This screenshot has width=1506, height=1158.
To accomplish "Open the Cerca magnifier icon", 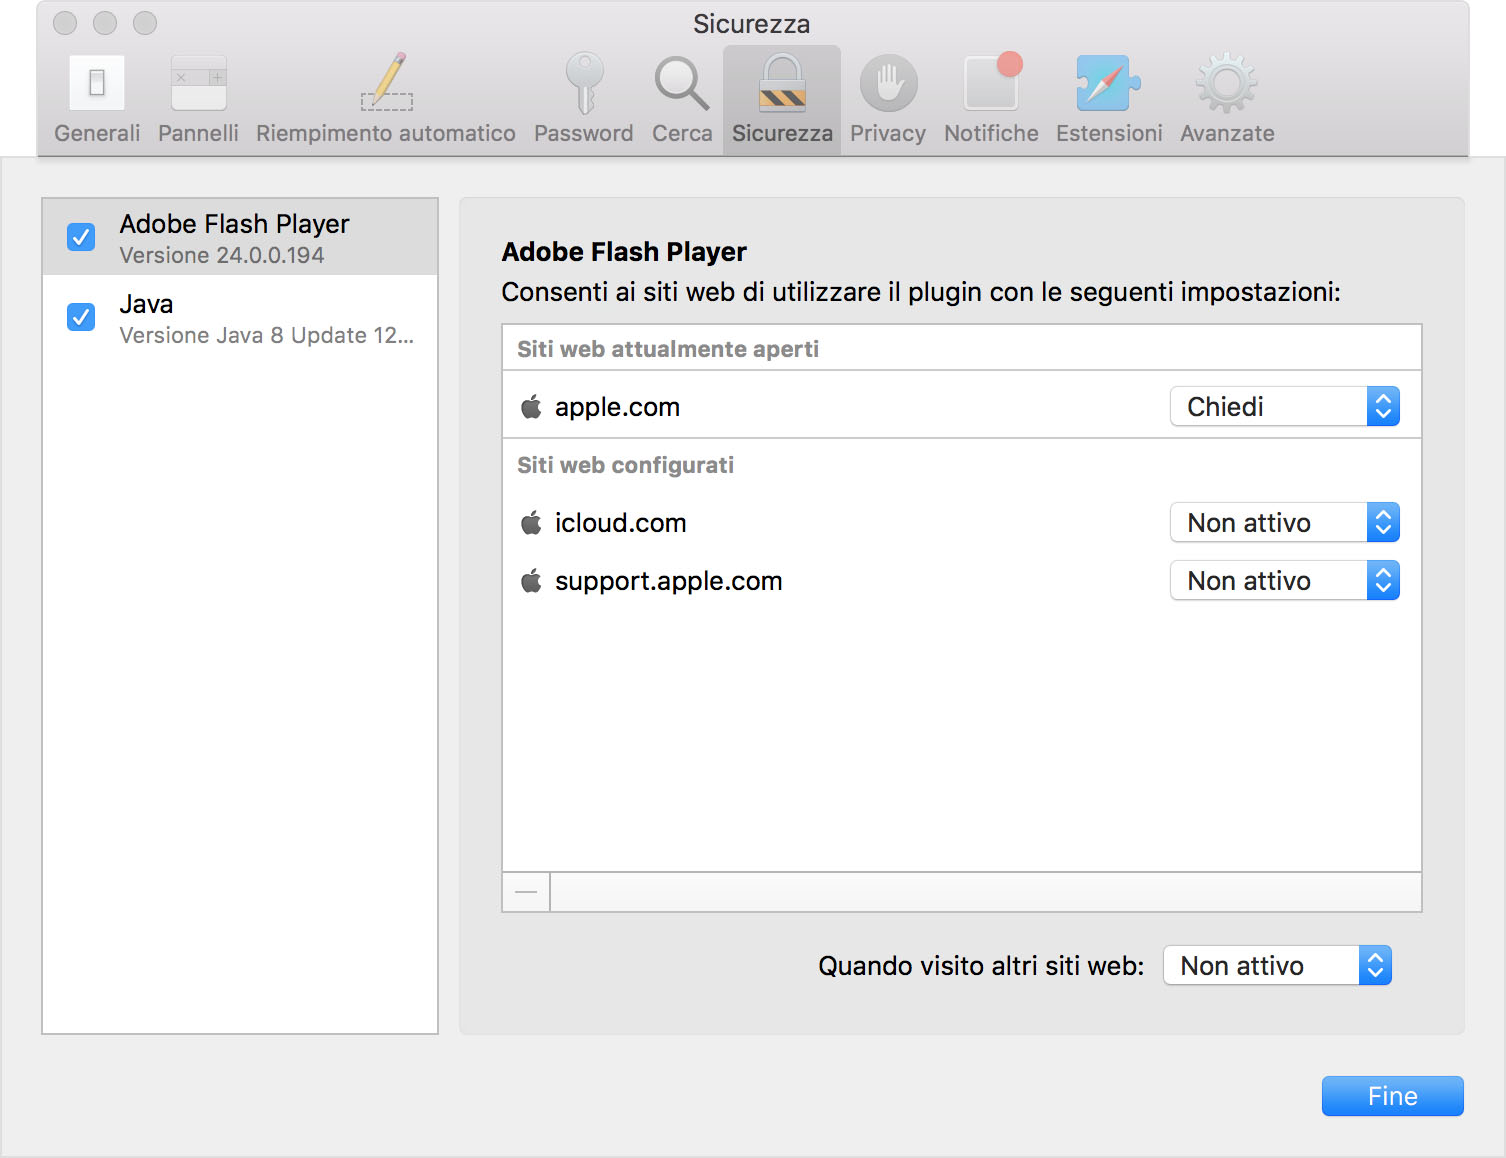I will 682,84.
